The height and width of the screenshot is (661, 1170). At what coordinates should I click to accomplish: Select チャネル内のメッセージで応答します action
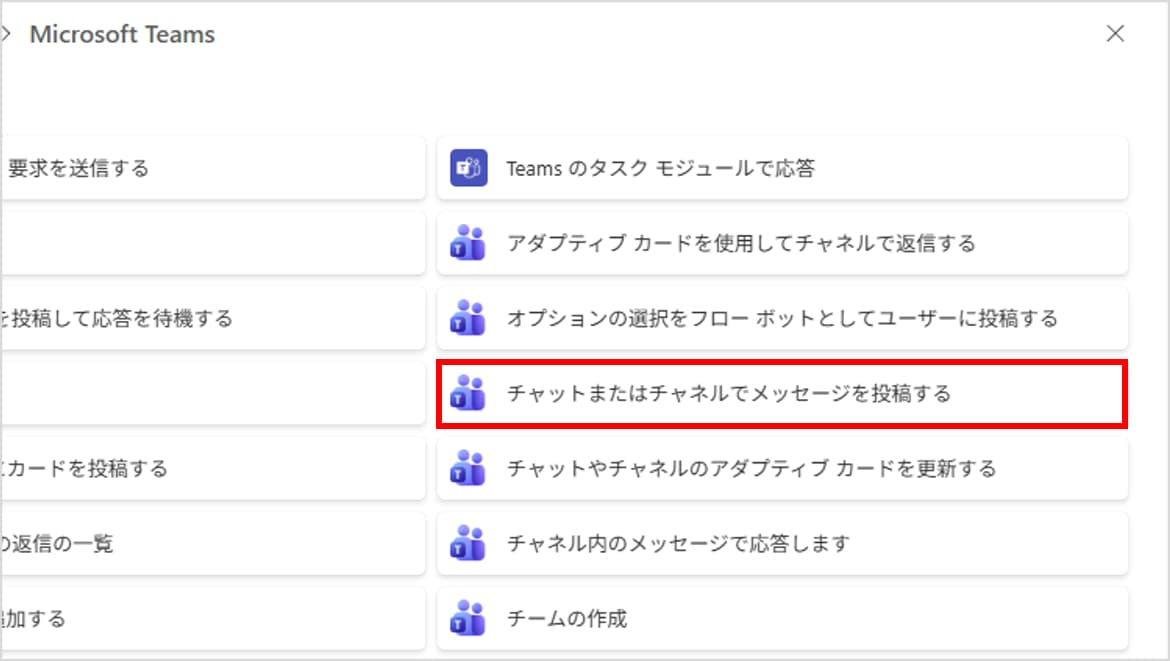pos(678,543)
